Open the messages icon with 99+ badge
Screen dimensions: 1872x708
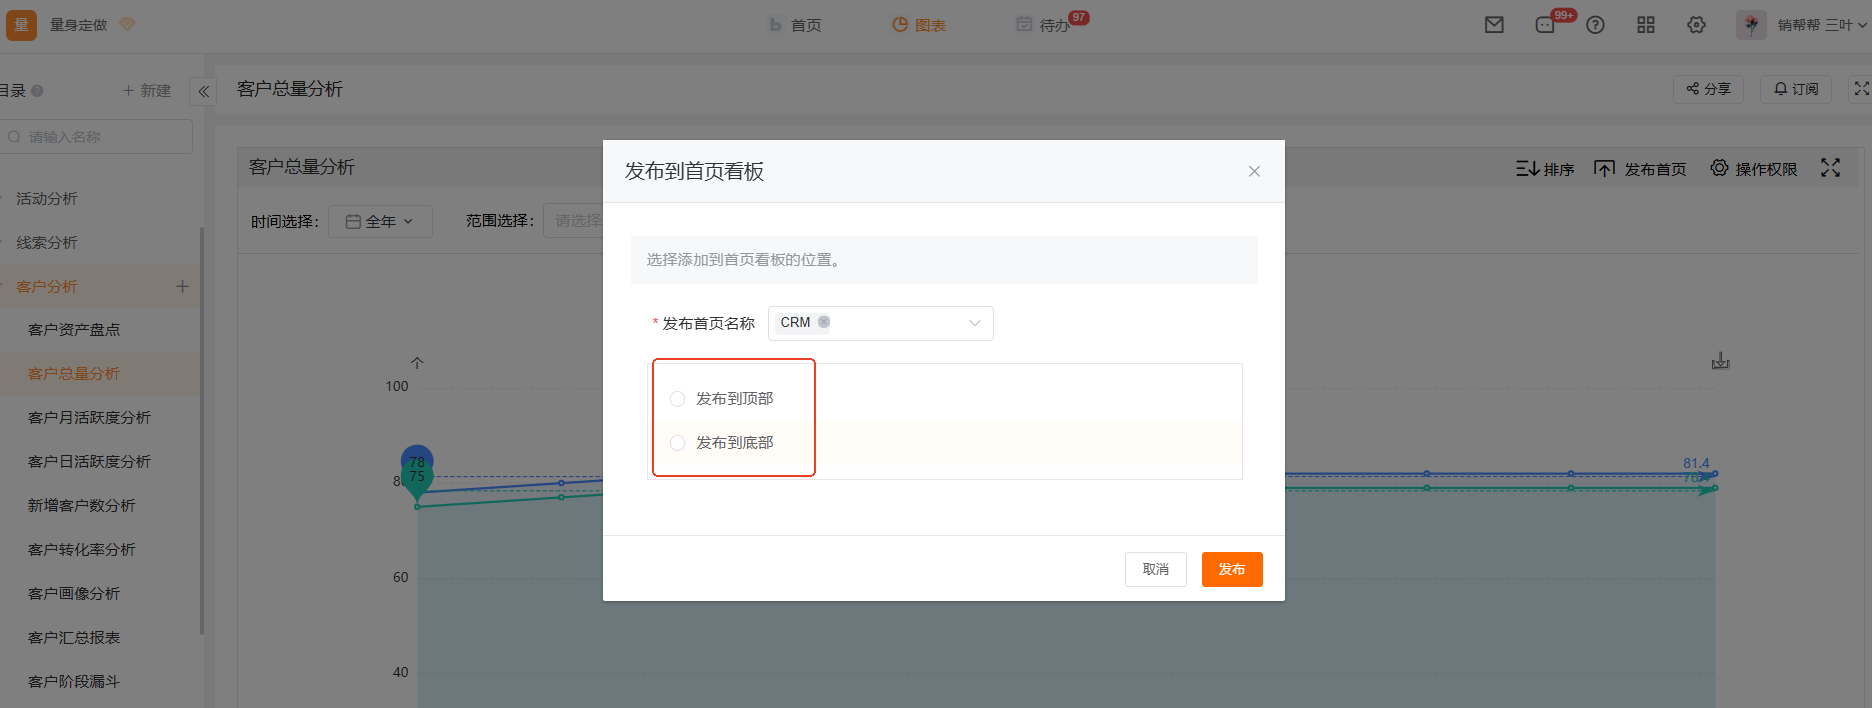click(x=1546, y=25)
